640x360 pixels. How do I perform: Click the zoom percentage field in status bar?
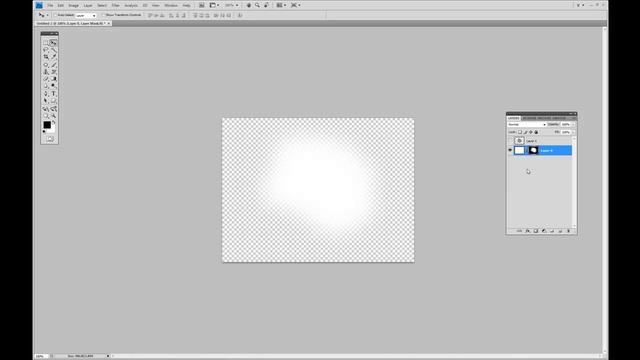point(40,356)
